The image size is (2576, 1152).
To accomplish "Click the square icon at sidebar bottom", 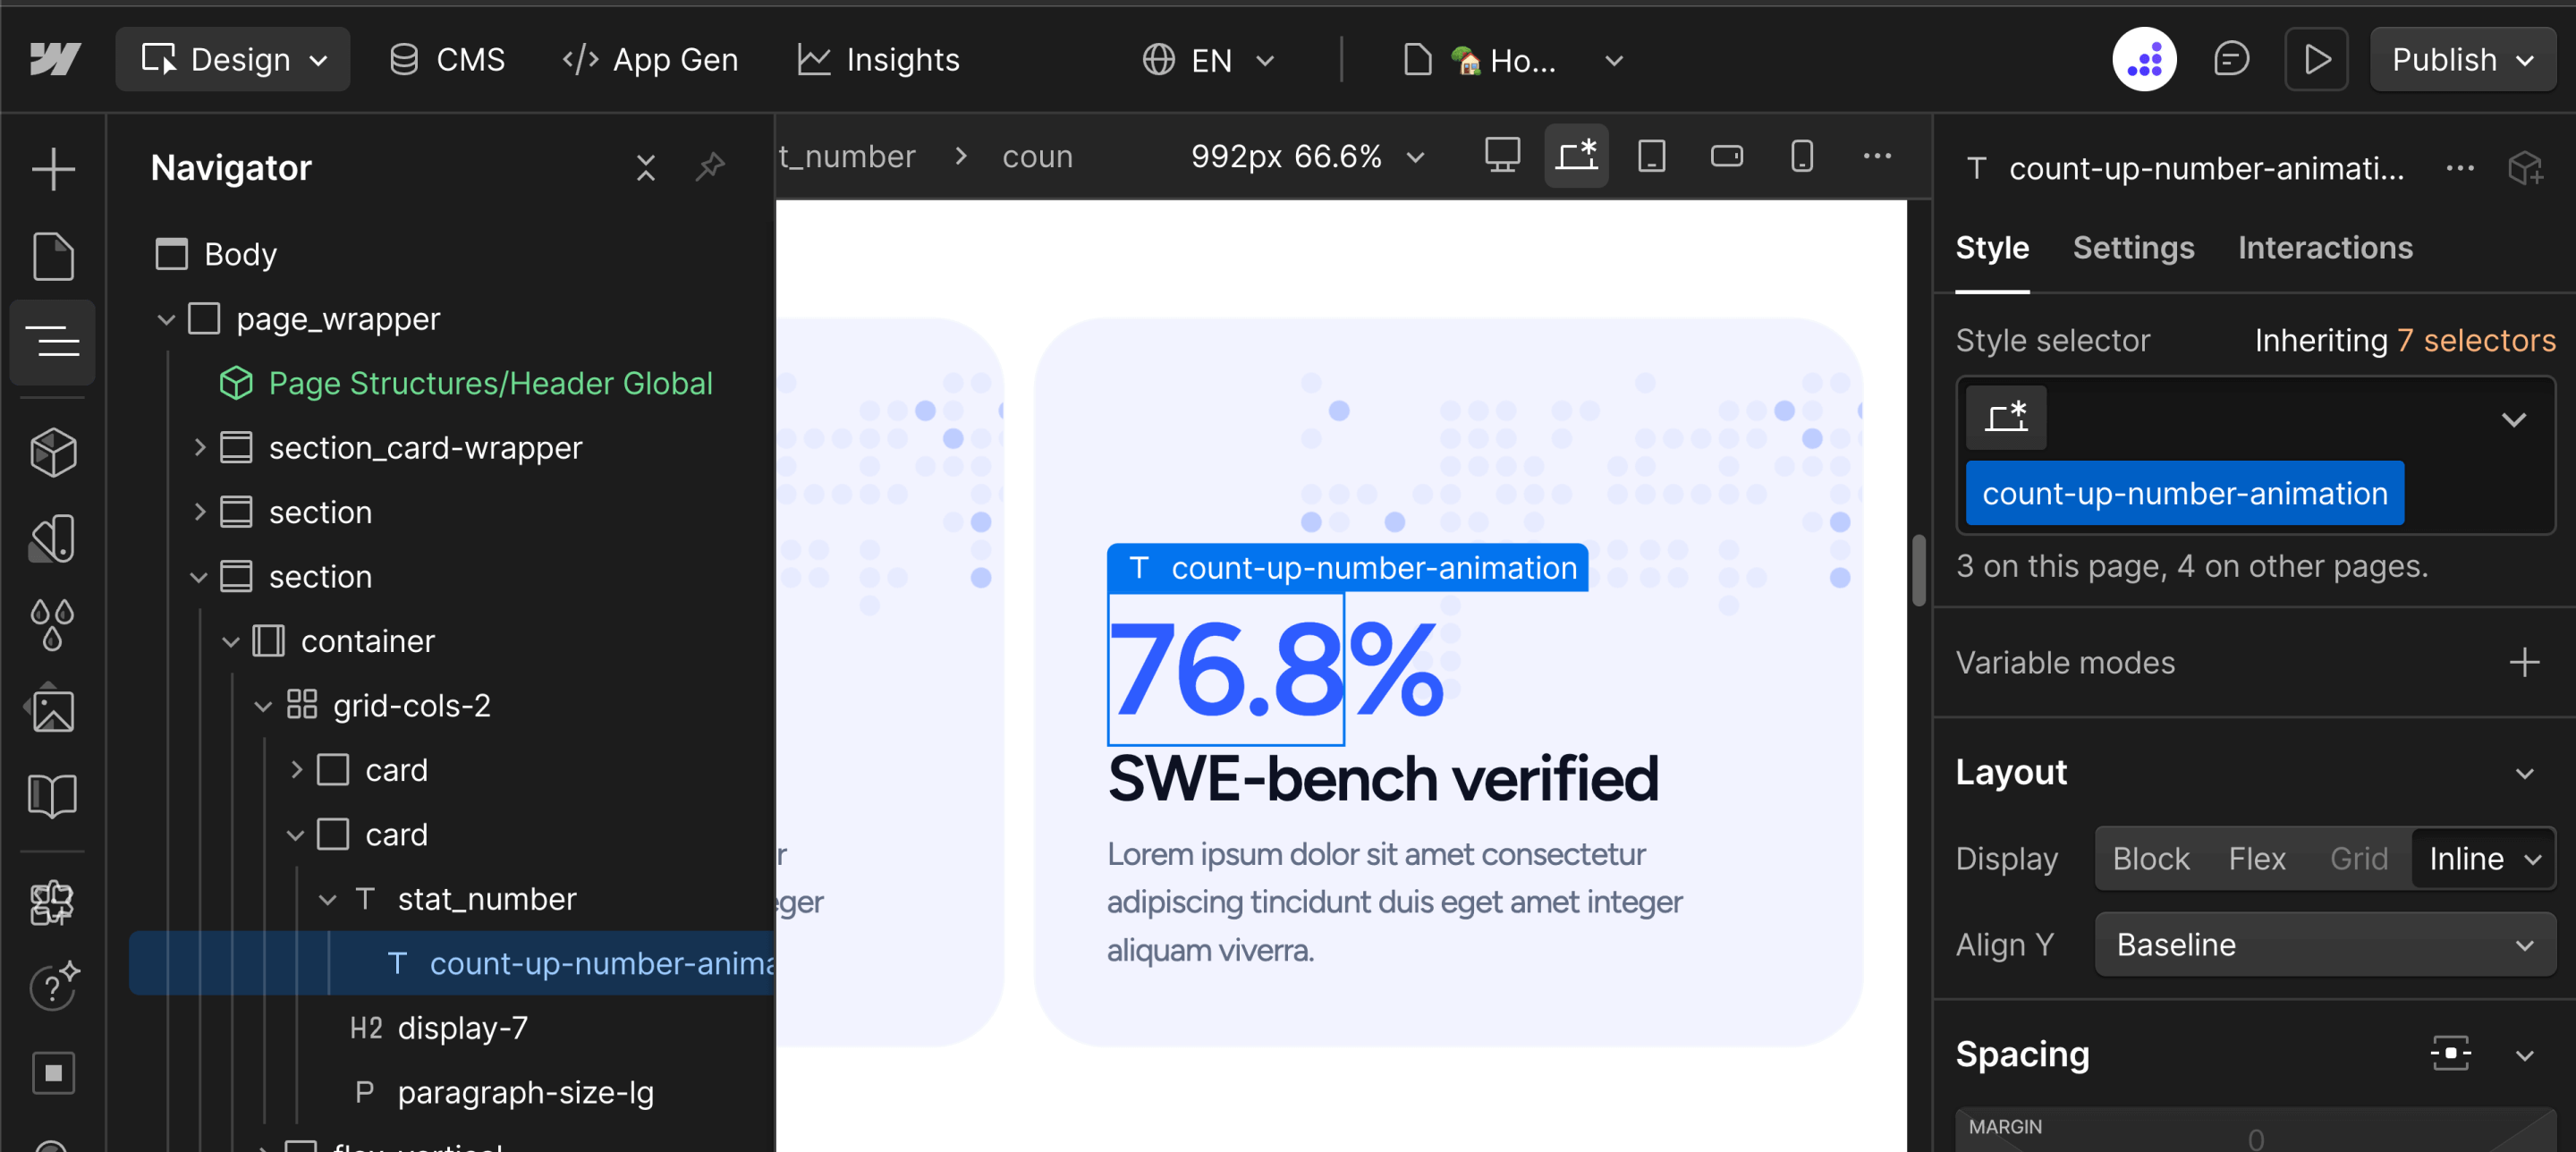I will coord(53,1073).
